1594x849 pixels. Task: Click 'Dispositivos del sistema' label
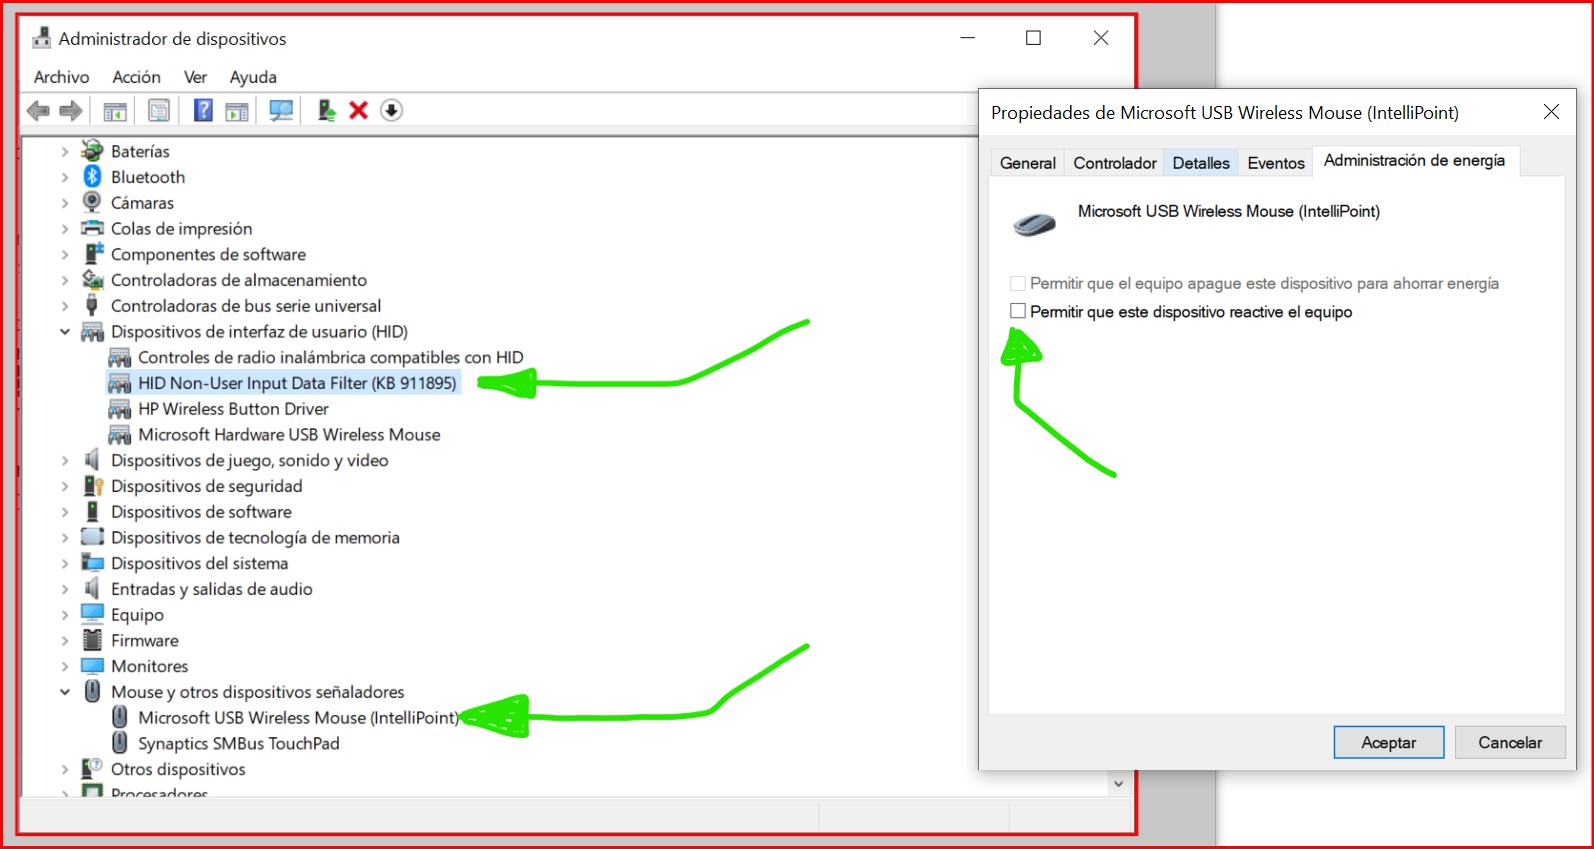click(199, 564)
